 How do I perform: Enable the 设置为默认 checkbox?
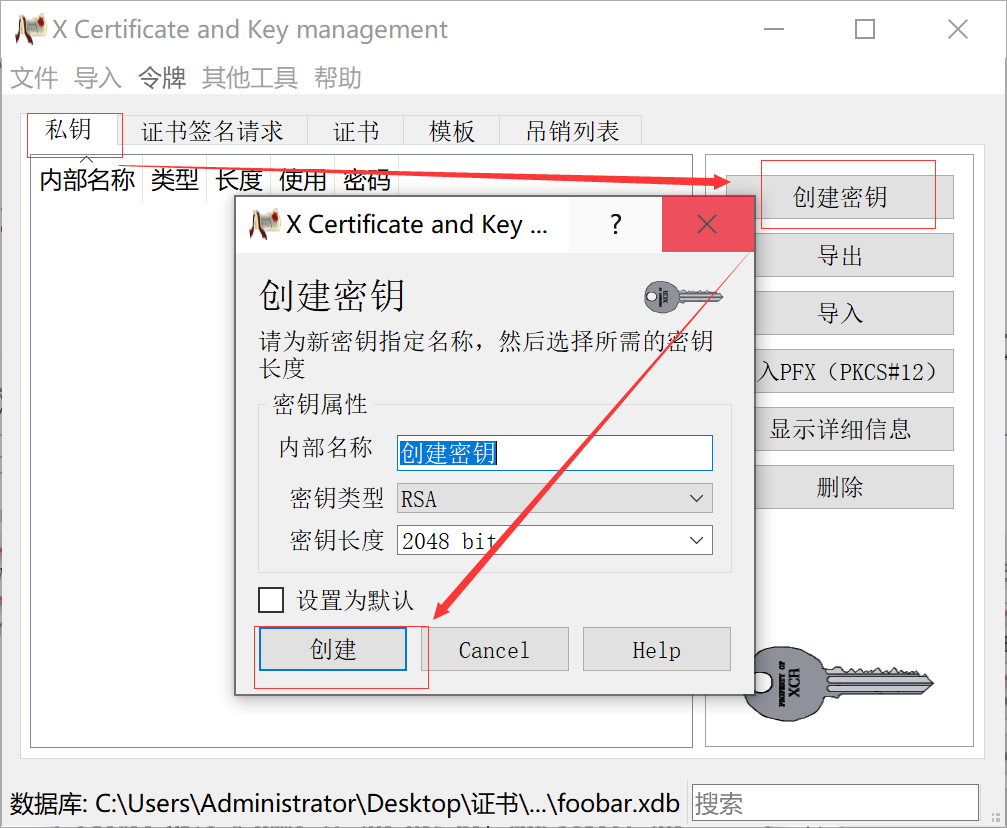(x=271, y=600)
